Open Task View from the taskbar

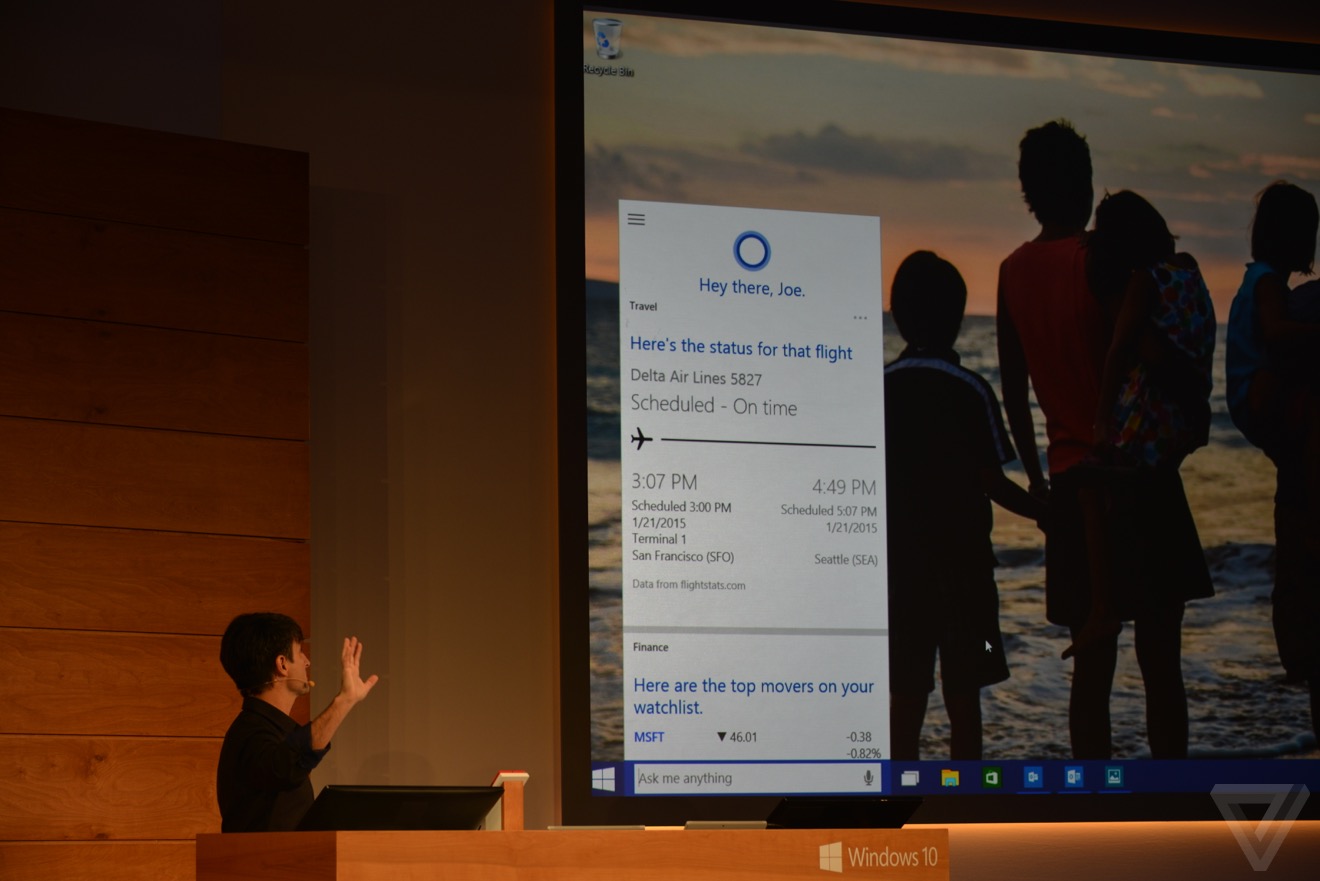tap(909, 778)
